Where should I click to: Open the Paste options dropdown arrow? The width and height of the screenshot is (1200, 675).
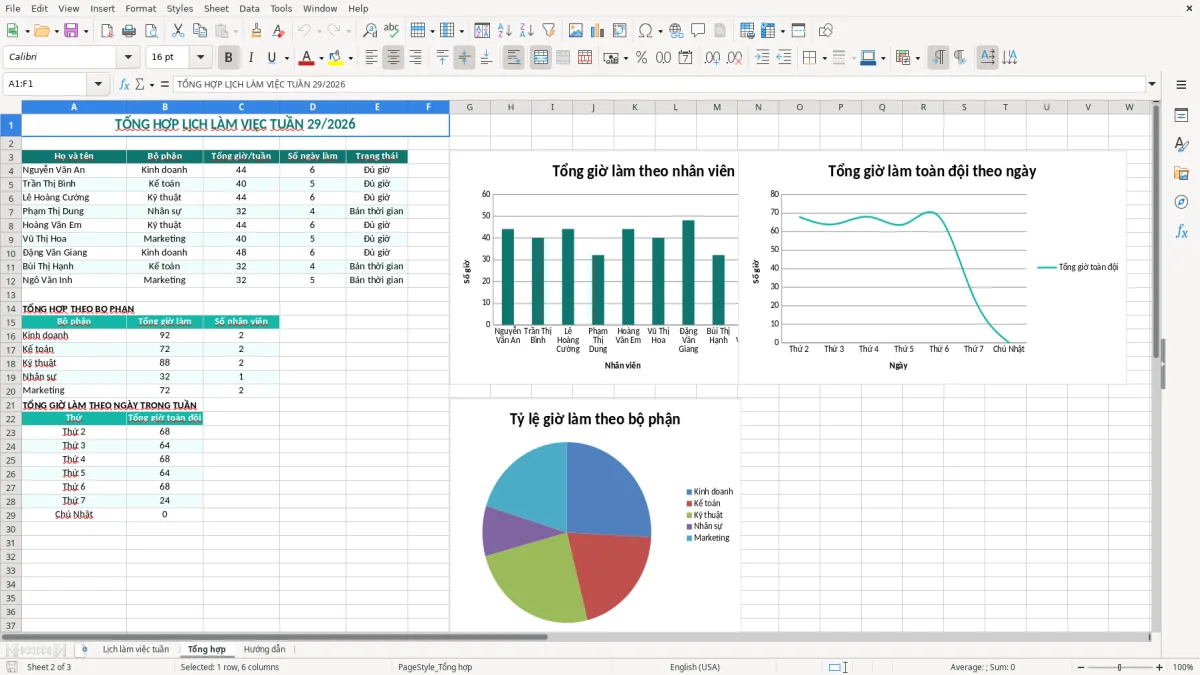tap(236, 31)
